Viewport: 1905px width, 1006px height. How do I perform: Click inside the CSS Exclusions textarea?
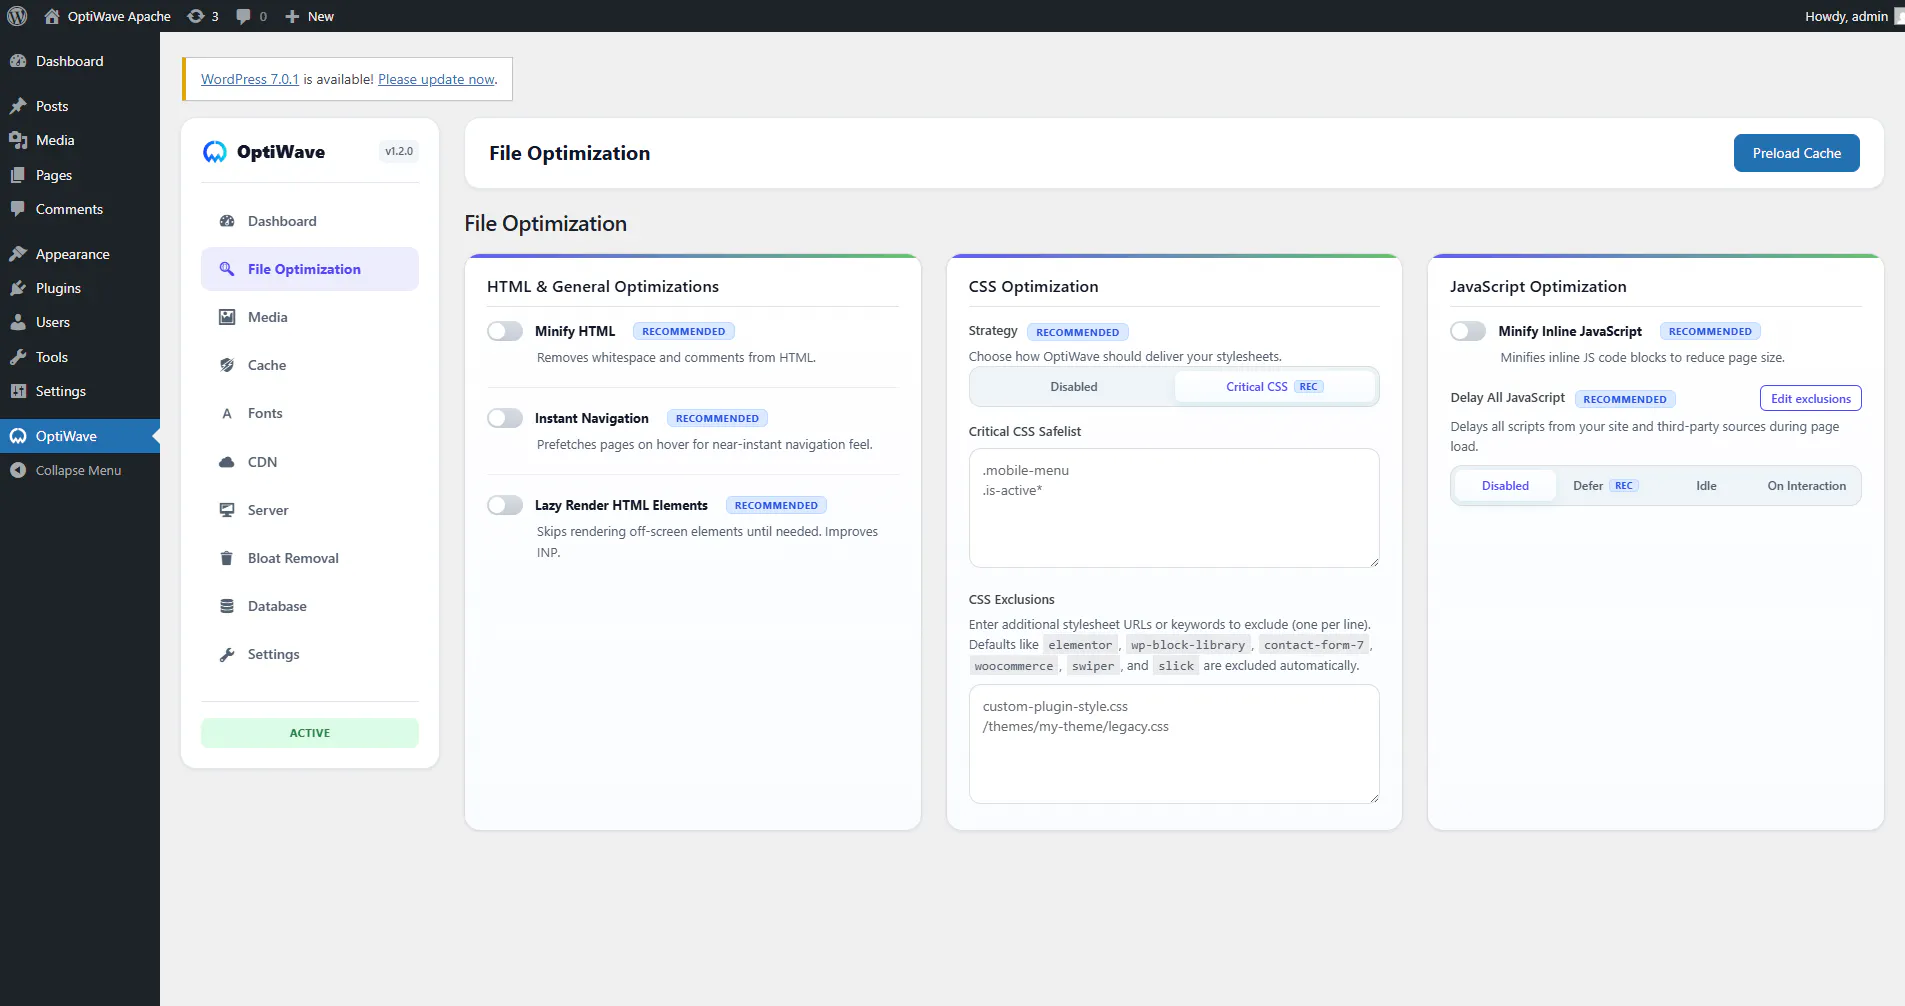1174,744
